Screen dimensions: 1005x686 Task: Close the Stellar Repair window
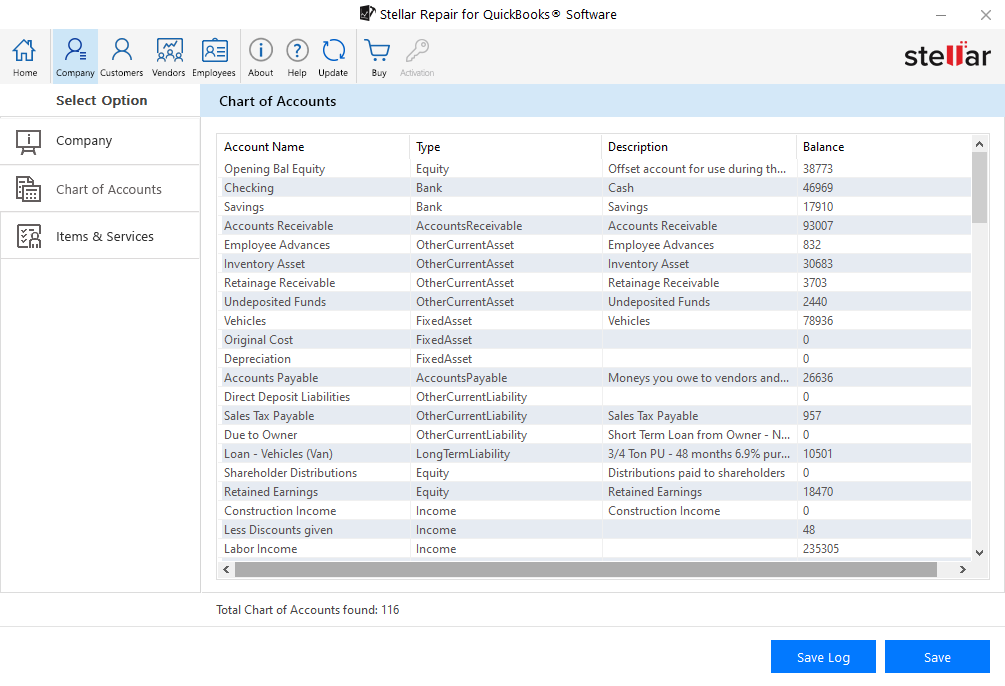click(986, 15)
